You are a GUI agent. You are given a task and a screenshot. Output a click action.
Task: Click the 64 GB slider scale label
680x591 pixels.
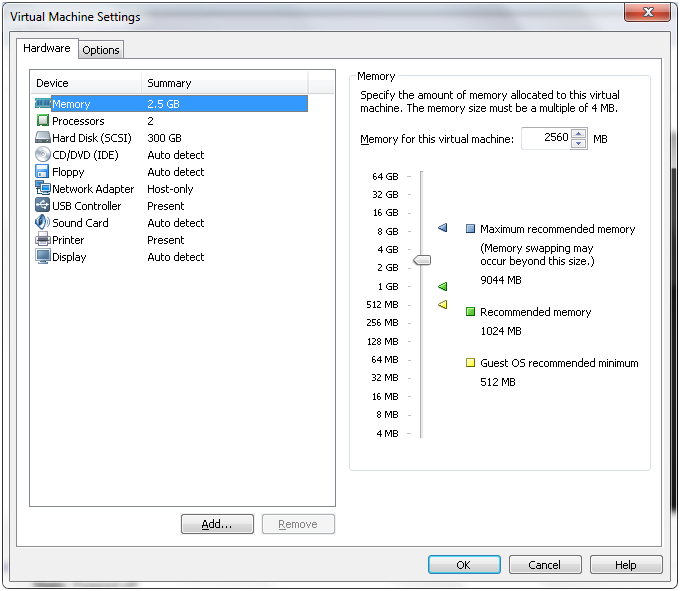click(385, 176)
